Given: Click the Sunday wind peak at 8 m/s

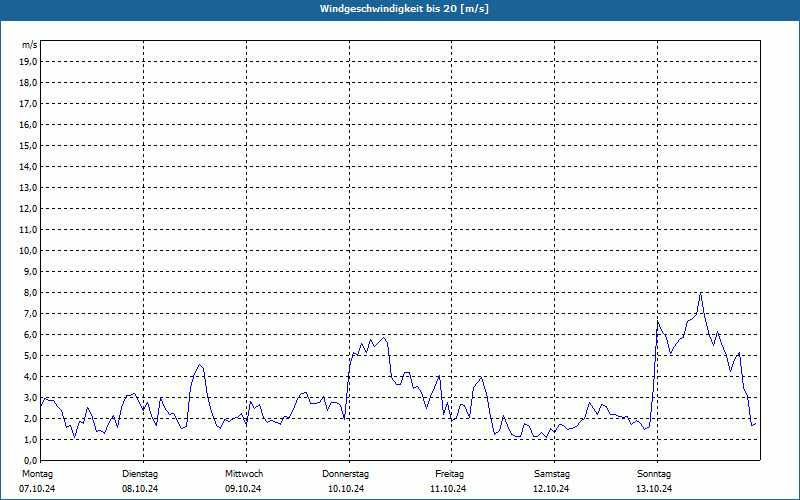Looking at the screenshot, I should point(701,294).
